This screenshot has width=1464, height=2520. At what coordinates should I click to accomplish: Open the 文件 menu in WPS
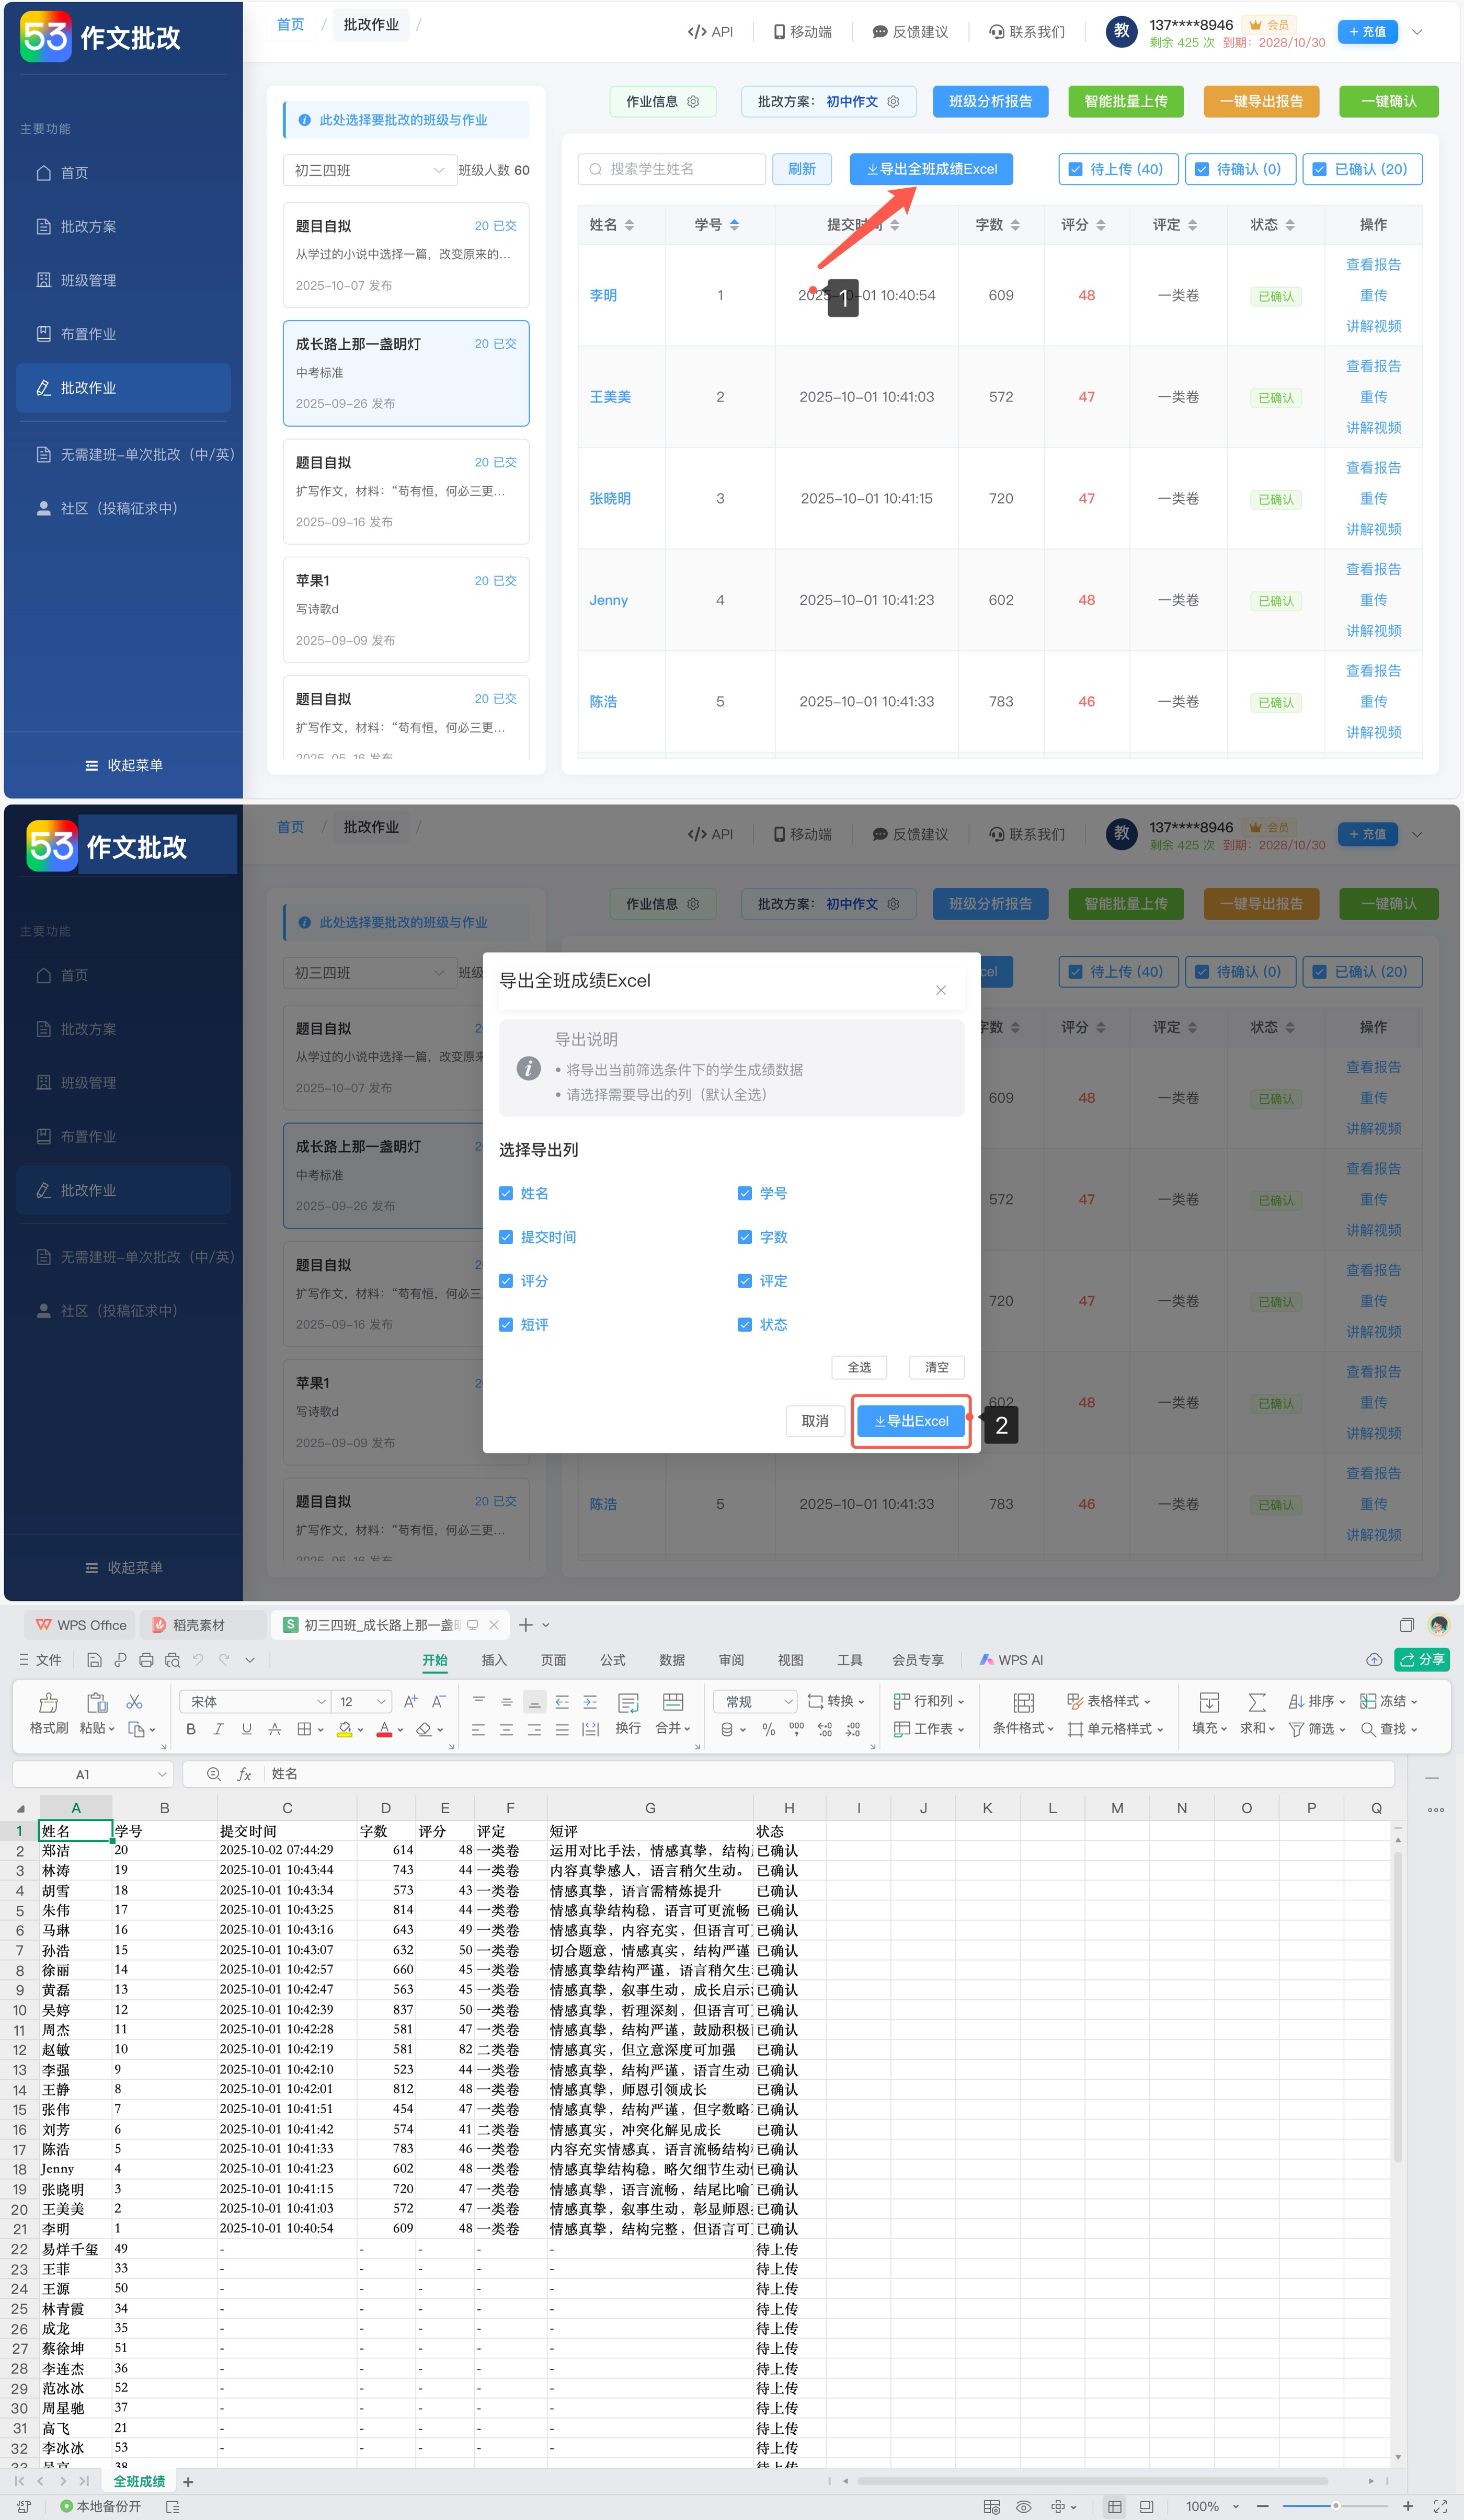[40, 1660]
